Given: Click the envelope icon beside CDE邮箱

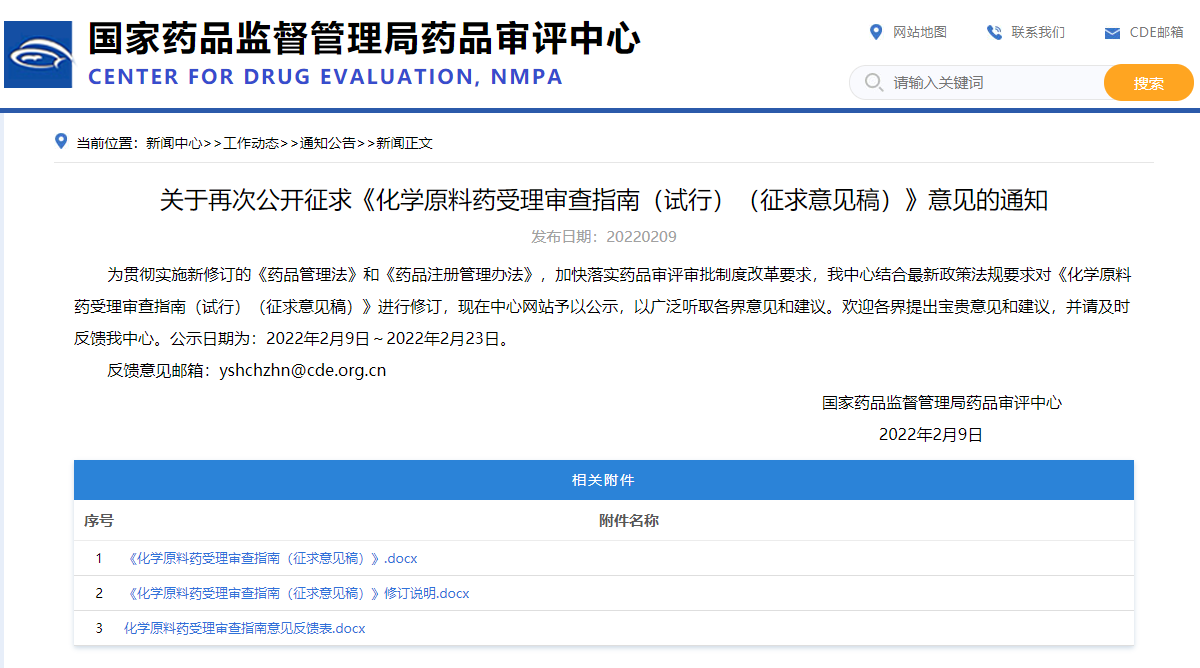Looking at the screenshot, I should point(1112,33).
